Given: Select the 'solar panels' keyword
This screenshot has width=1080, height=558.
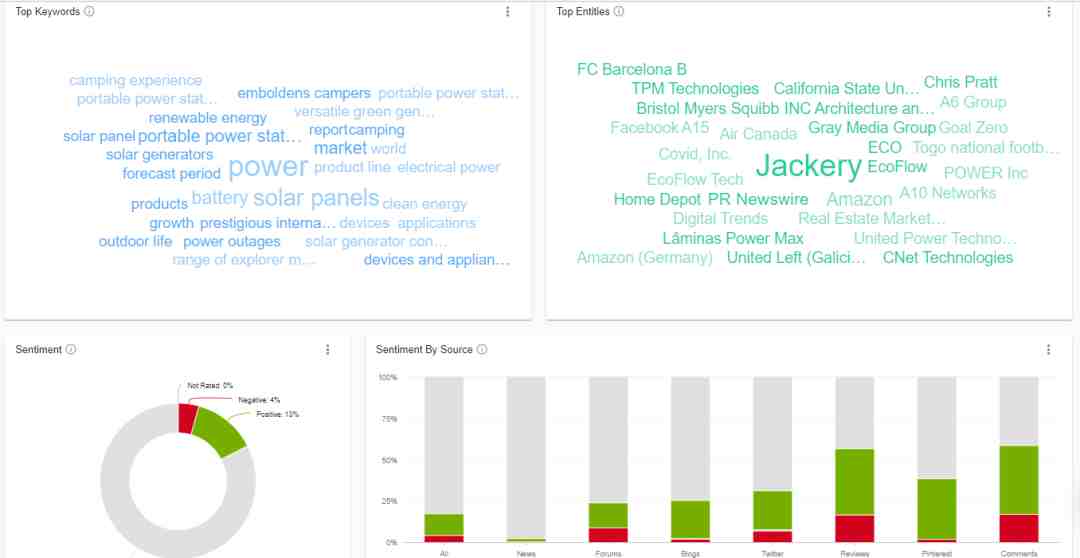Looking at the screenshot, I should point(316,198).
